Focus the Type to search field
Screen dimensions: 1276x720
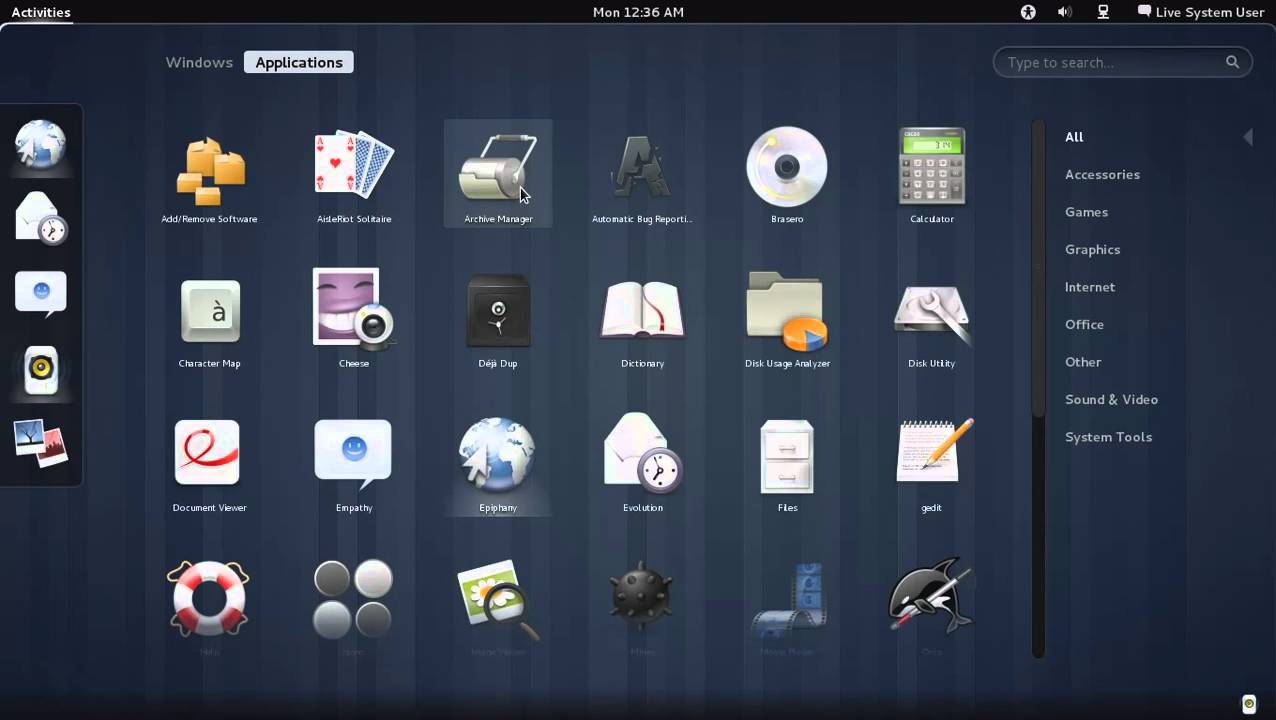1122,62
